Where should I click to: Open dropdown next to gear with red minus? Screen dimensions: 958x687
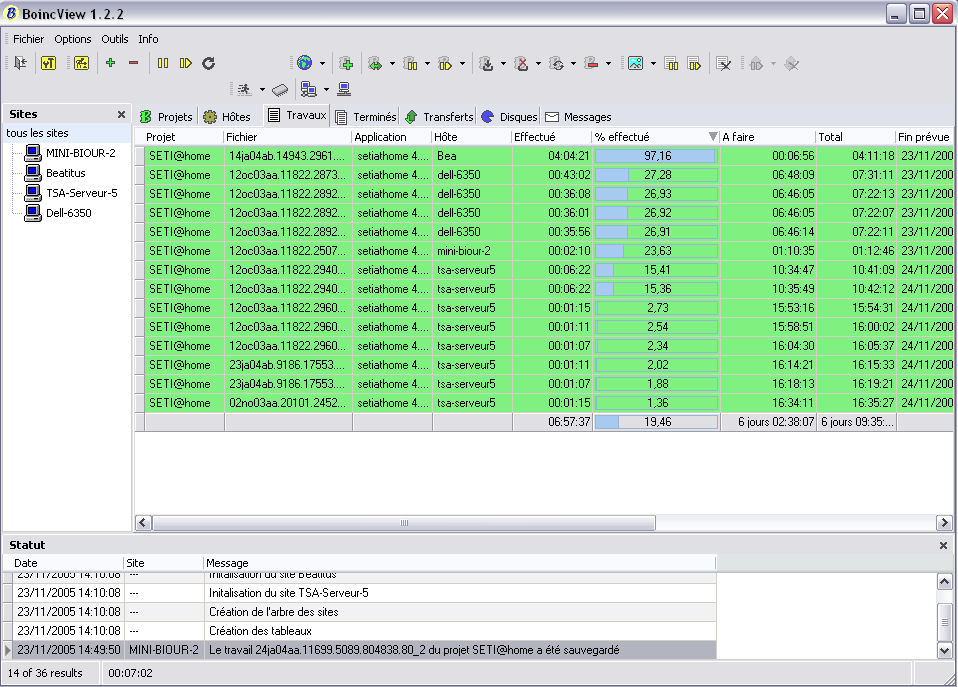609,64
